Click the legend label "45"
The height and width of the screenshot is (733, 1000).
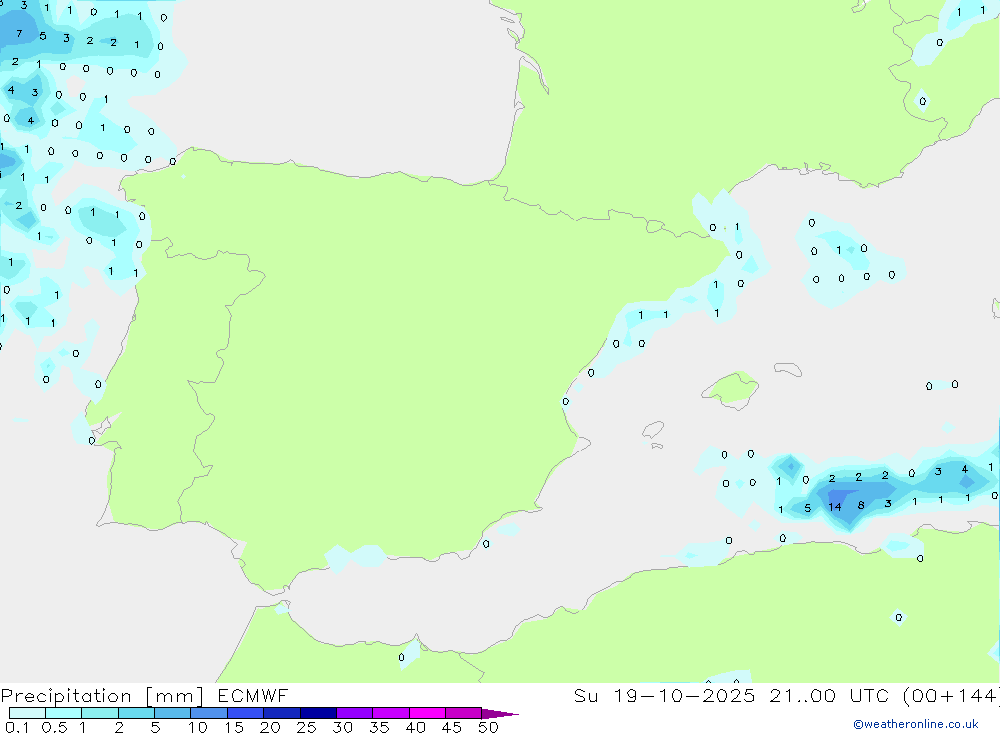point(452,727)
